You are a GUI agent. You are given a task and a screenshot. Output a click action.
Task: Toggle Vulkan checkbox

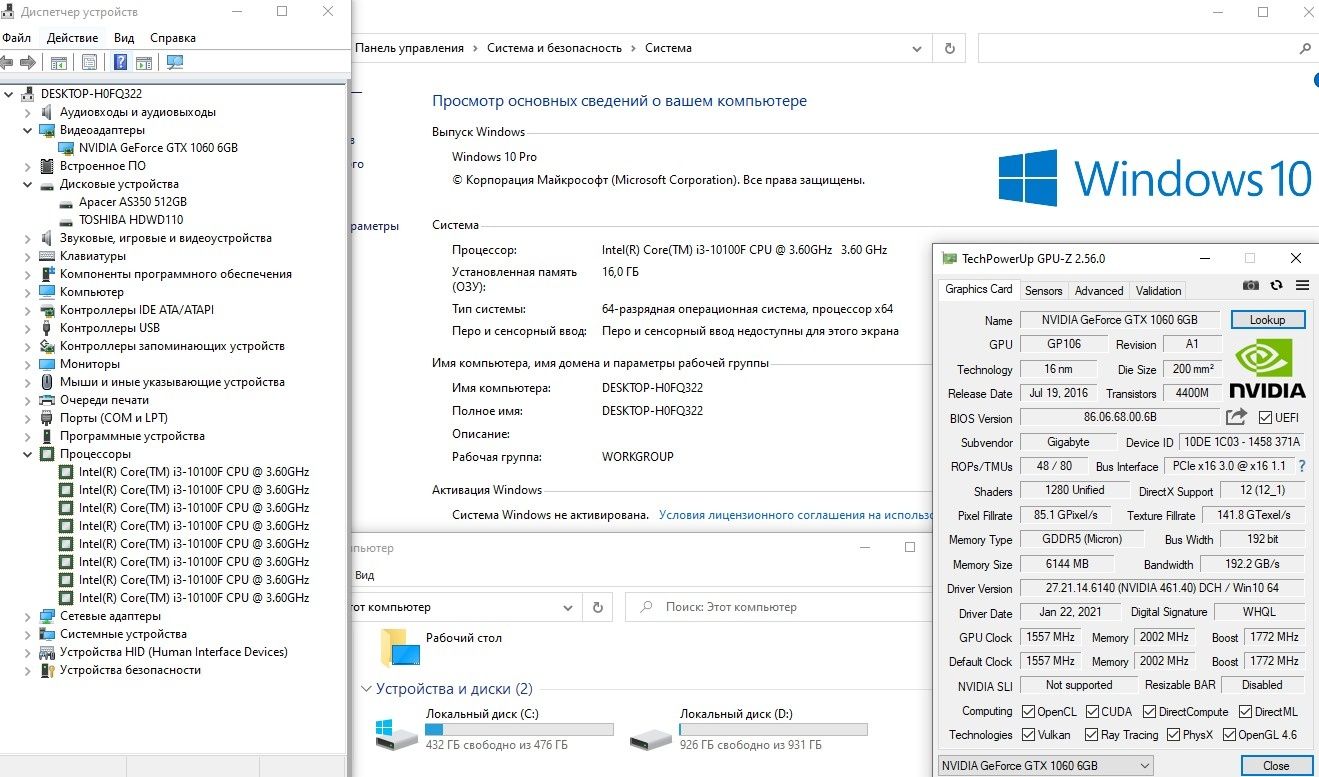(x=1028, y=735)
